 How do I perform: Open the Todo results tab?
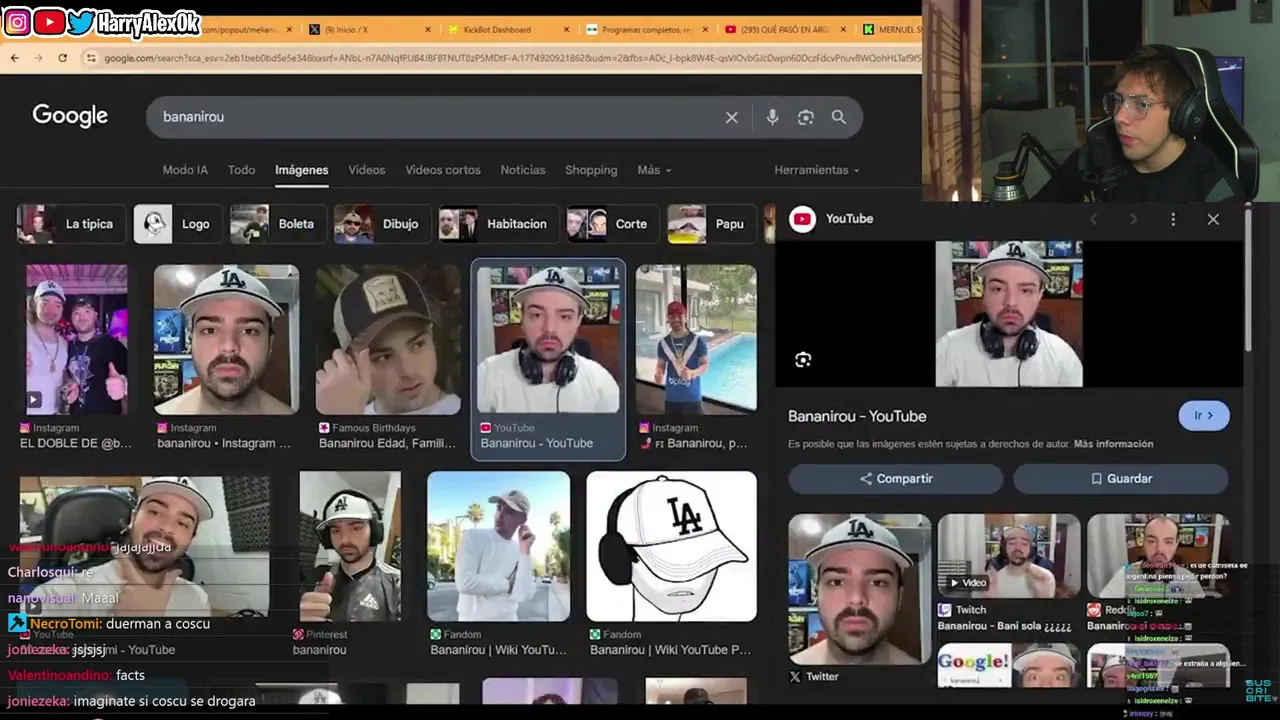click(x=241, y=170)
